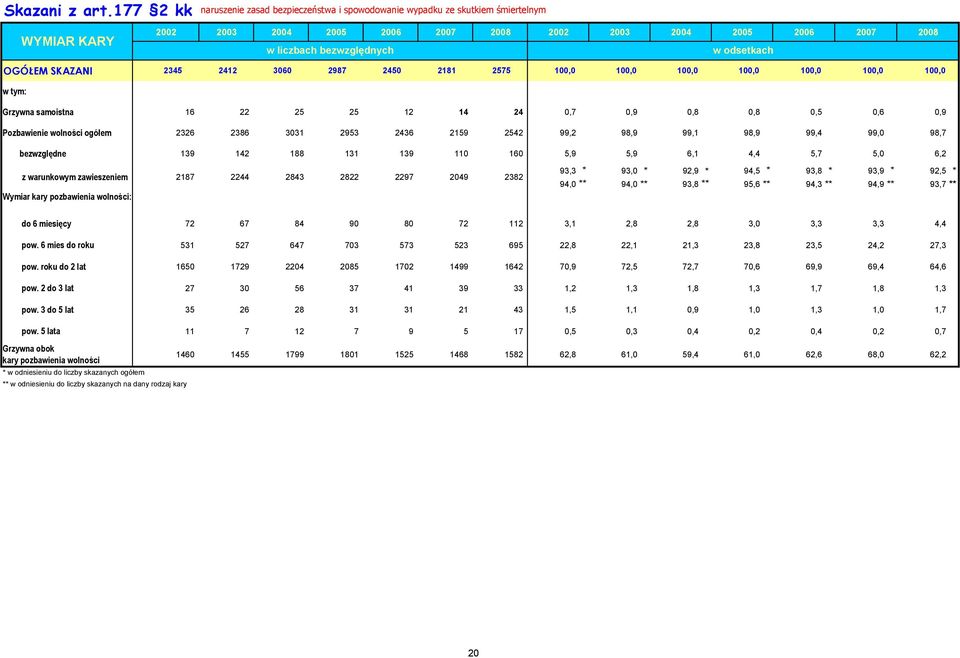960x658 pixels.
Task: Click the red subtitle about 'wypadku ze skutkiem śmiertelnym'
Action: (373, 10)
